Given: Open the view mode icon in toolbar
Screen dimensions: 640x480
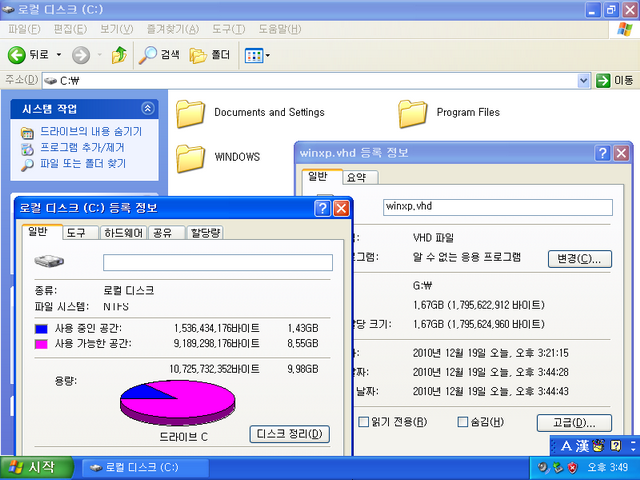Looking at the screenshot, I should [x=253, y=56].
